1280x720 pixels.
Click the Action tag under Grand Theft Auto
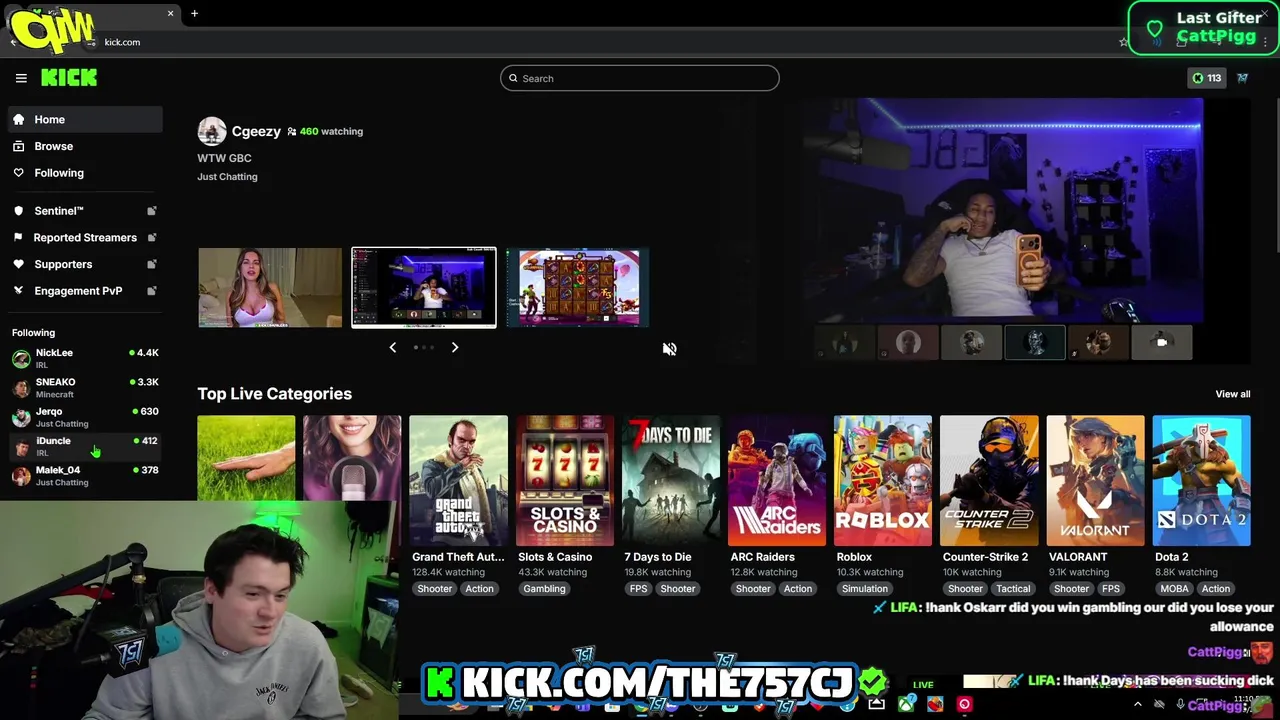(479, 589)
